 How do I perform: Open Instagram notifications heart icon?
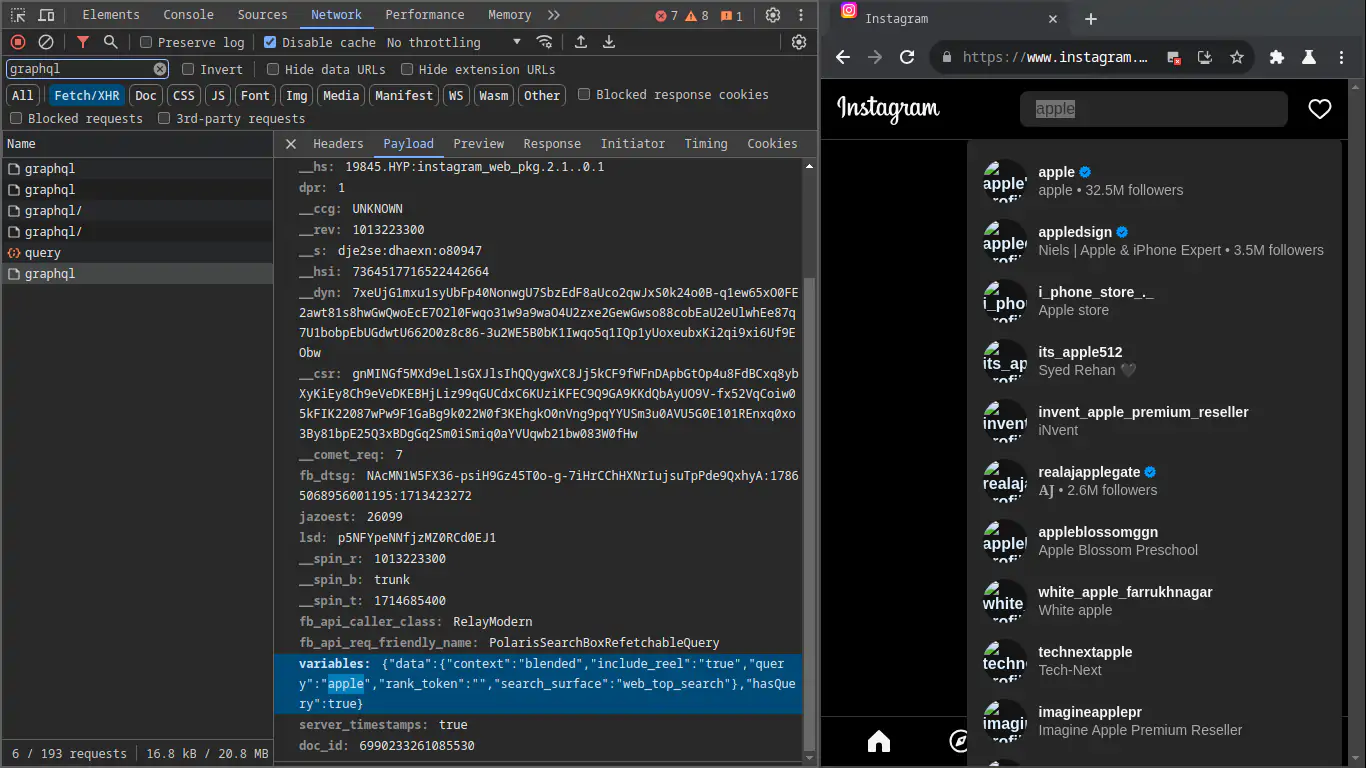point(1320,109)
